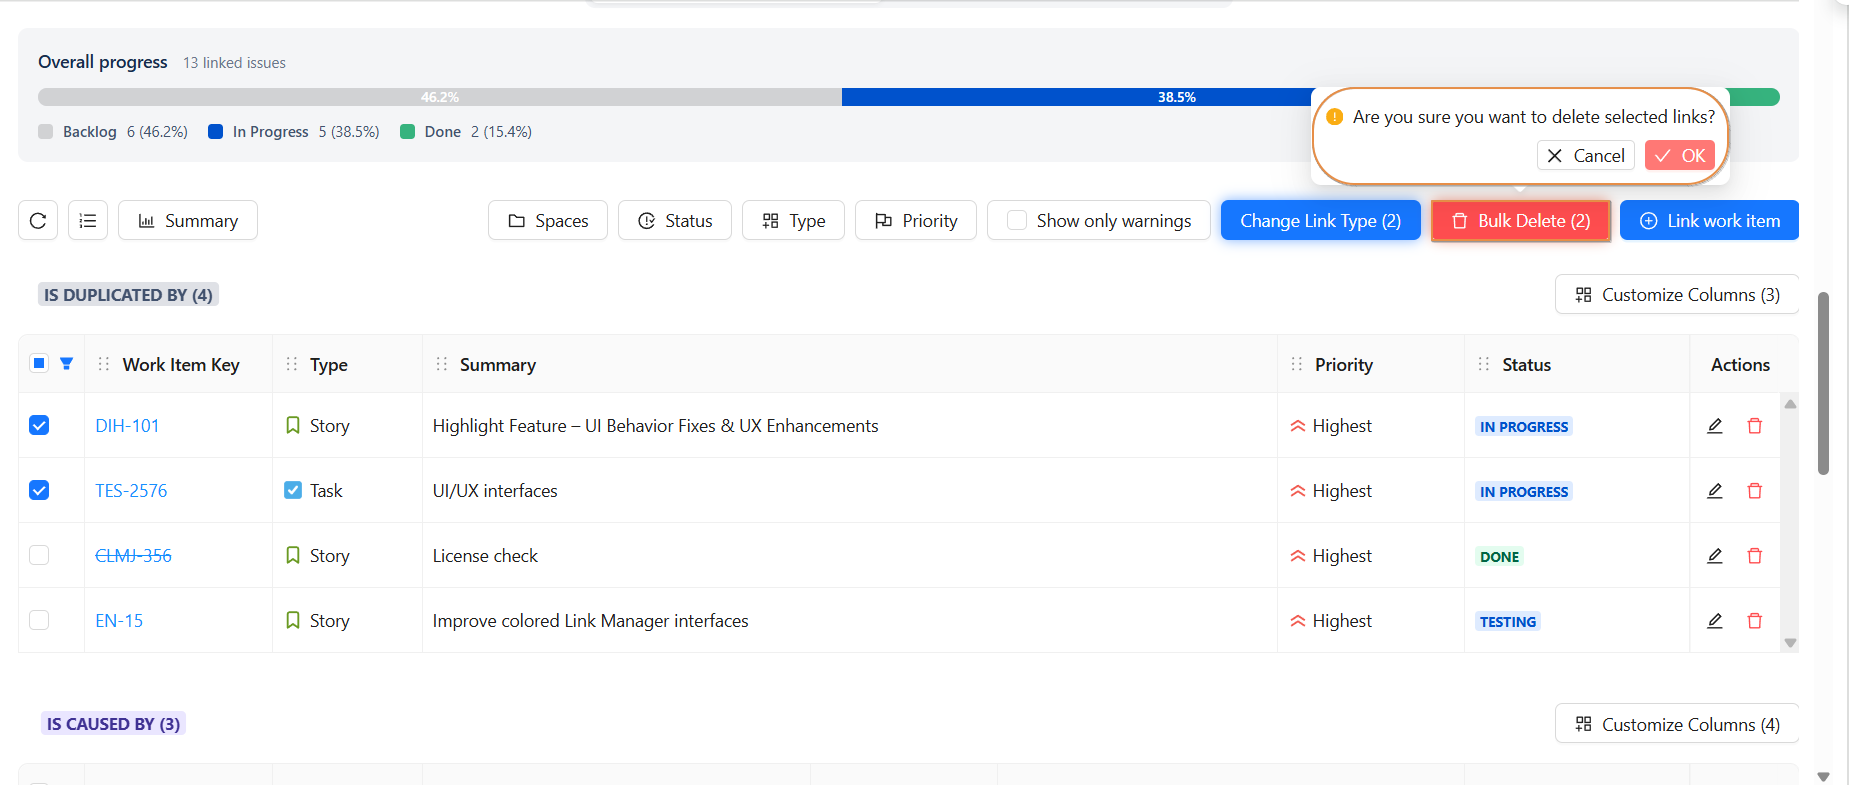Click the refresh icon button
1849x785 pixels.
pyautogui.click(x=38, y=221)
